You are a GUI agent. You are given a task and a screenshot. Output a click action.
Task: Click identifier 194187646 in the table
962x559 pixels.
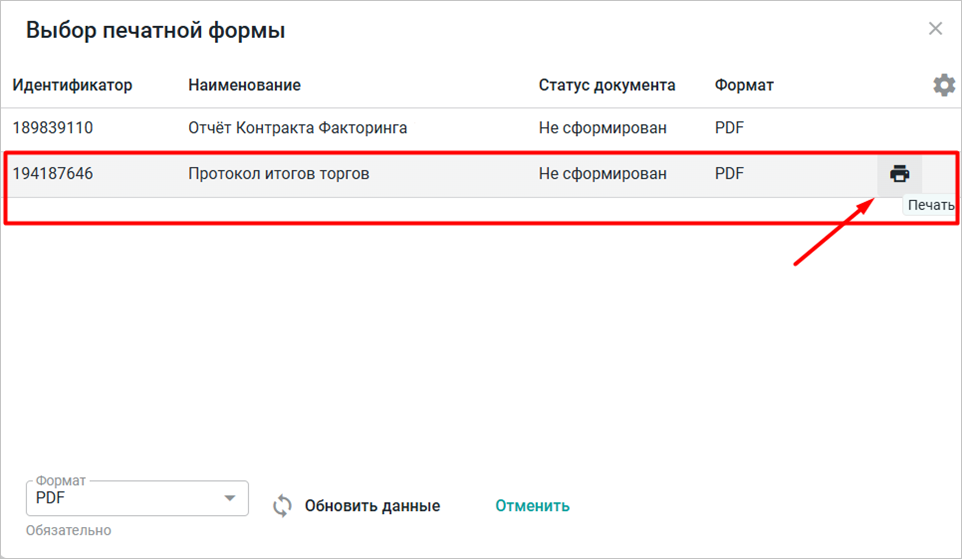pos(52,174)
